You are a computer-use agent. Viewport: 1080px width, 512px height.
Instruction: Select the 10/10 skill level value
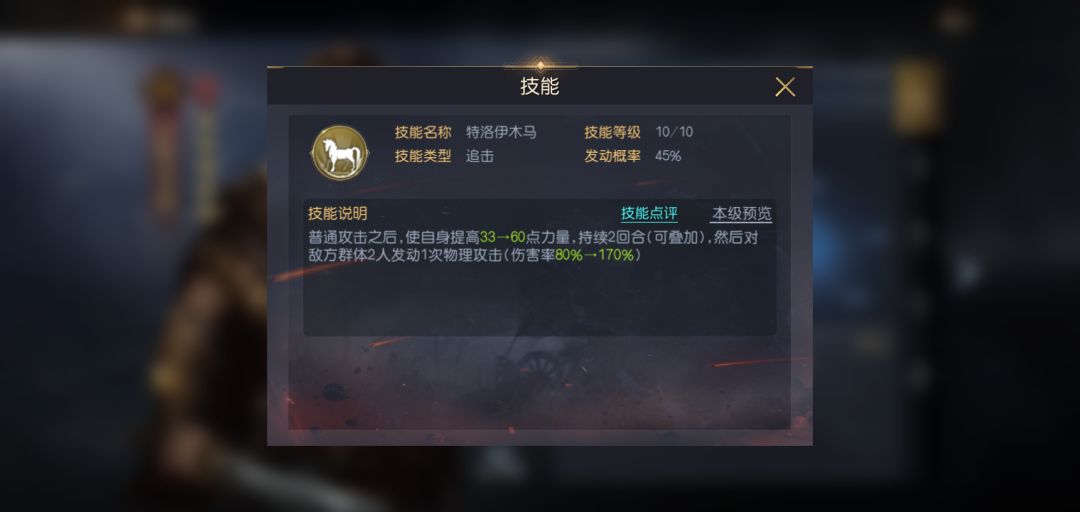674,132
